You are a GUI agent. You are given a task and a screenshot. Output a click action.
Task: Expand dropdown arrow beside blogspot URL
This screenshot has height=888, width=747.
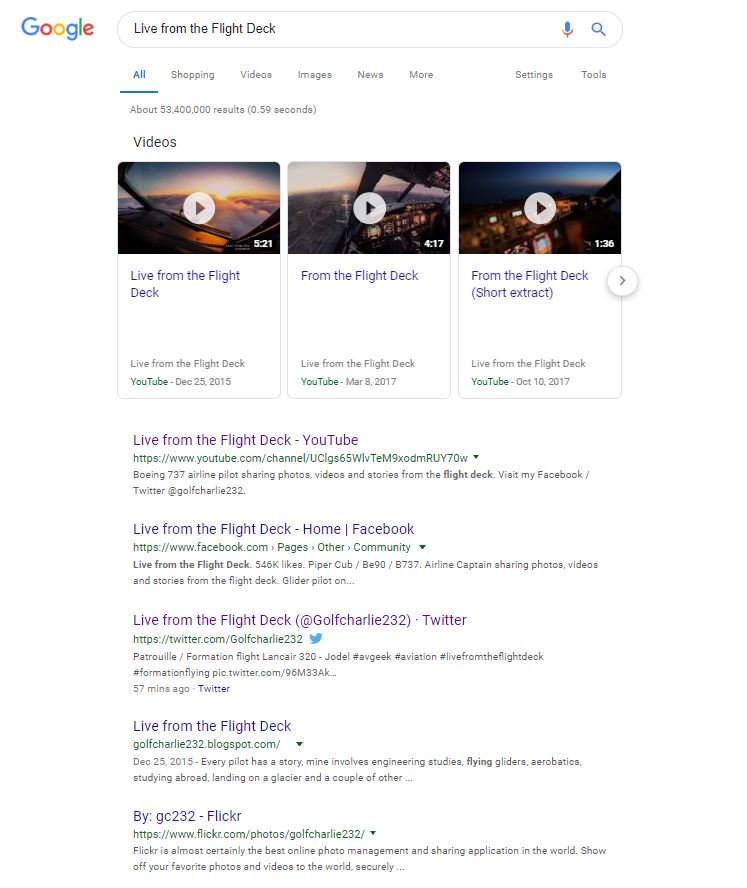pos(300,744)
